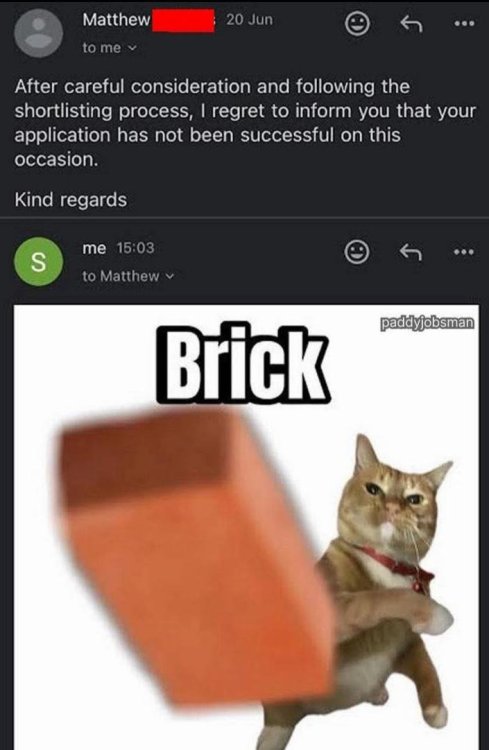489x750 pixels.
Task: Click the rejection message body paragraph
Action: [245, 123]
